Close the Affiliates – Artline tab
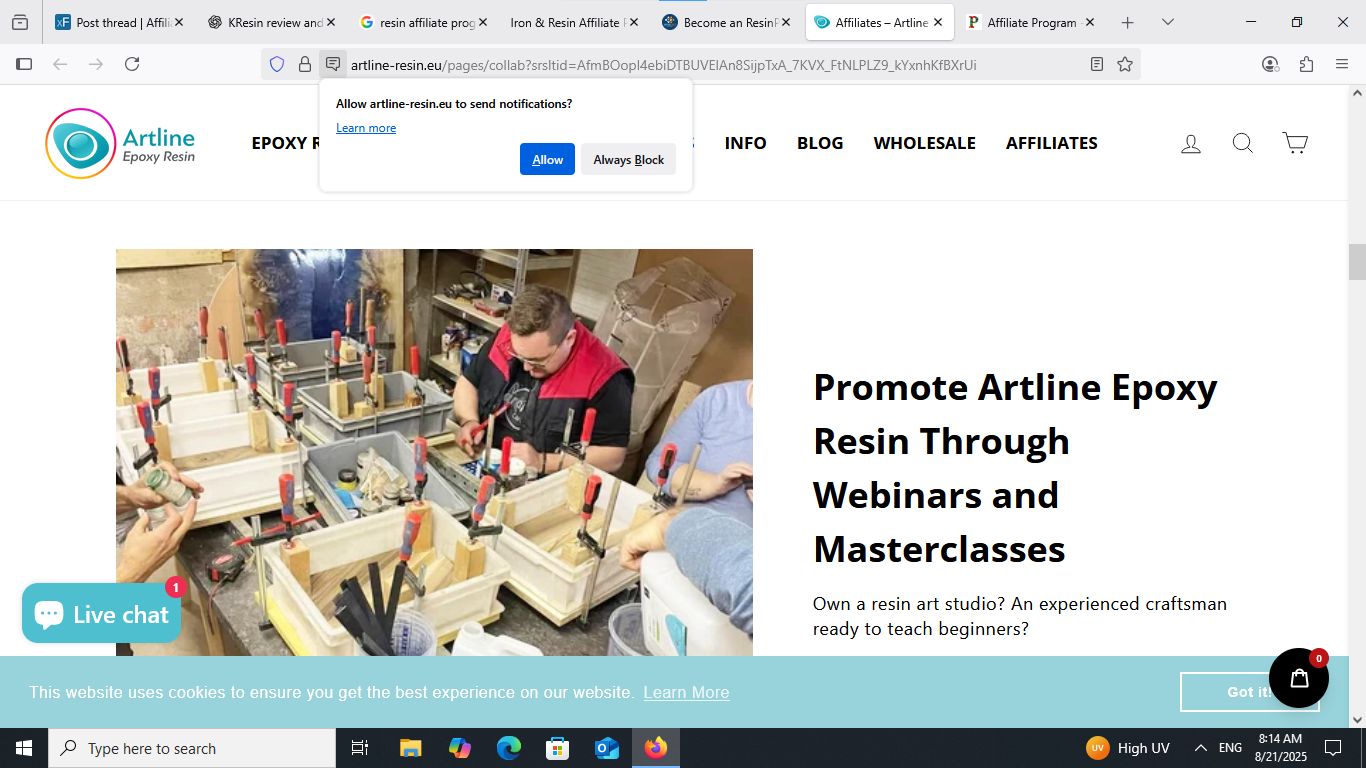 pos(938,22)
